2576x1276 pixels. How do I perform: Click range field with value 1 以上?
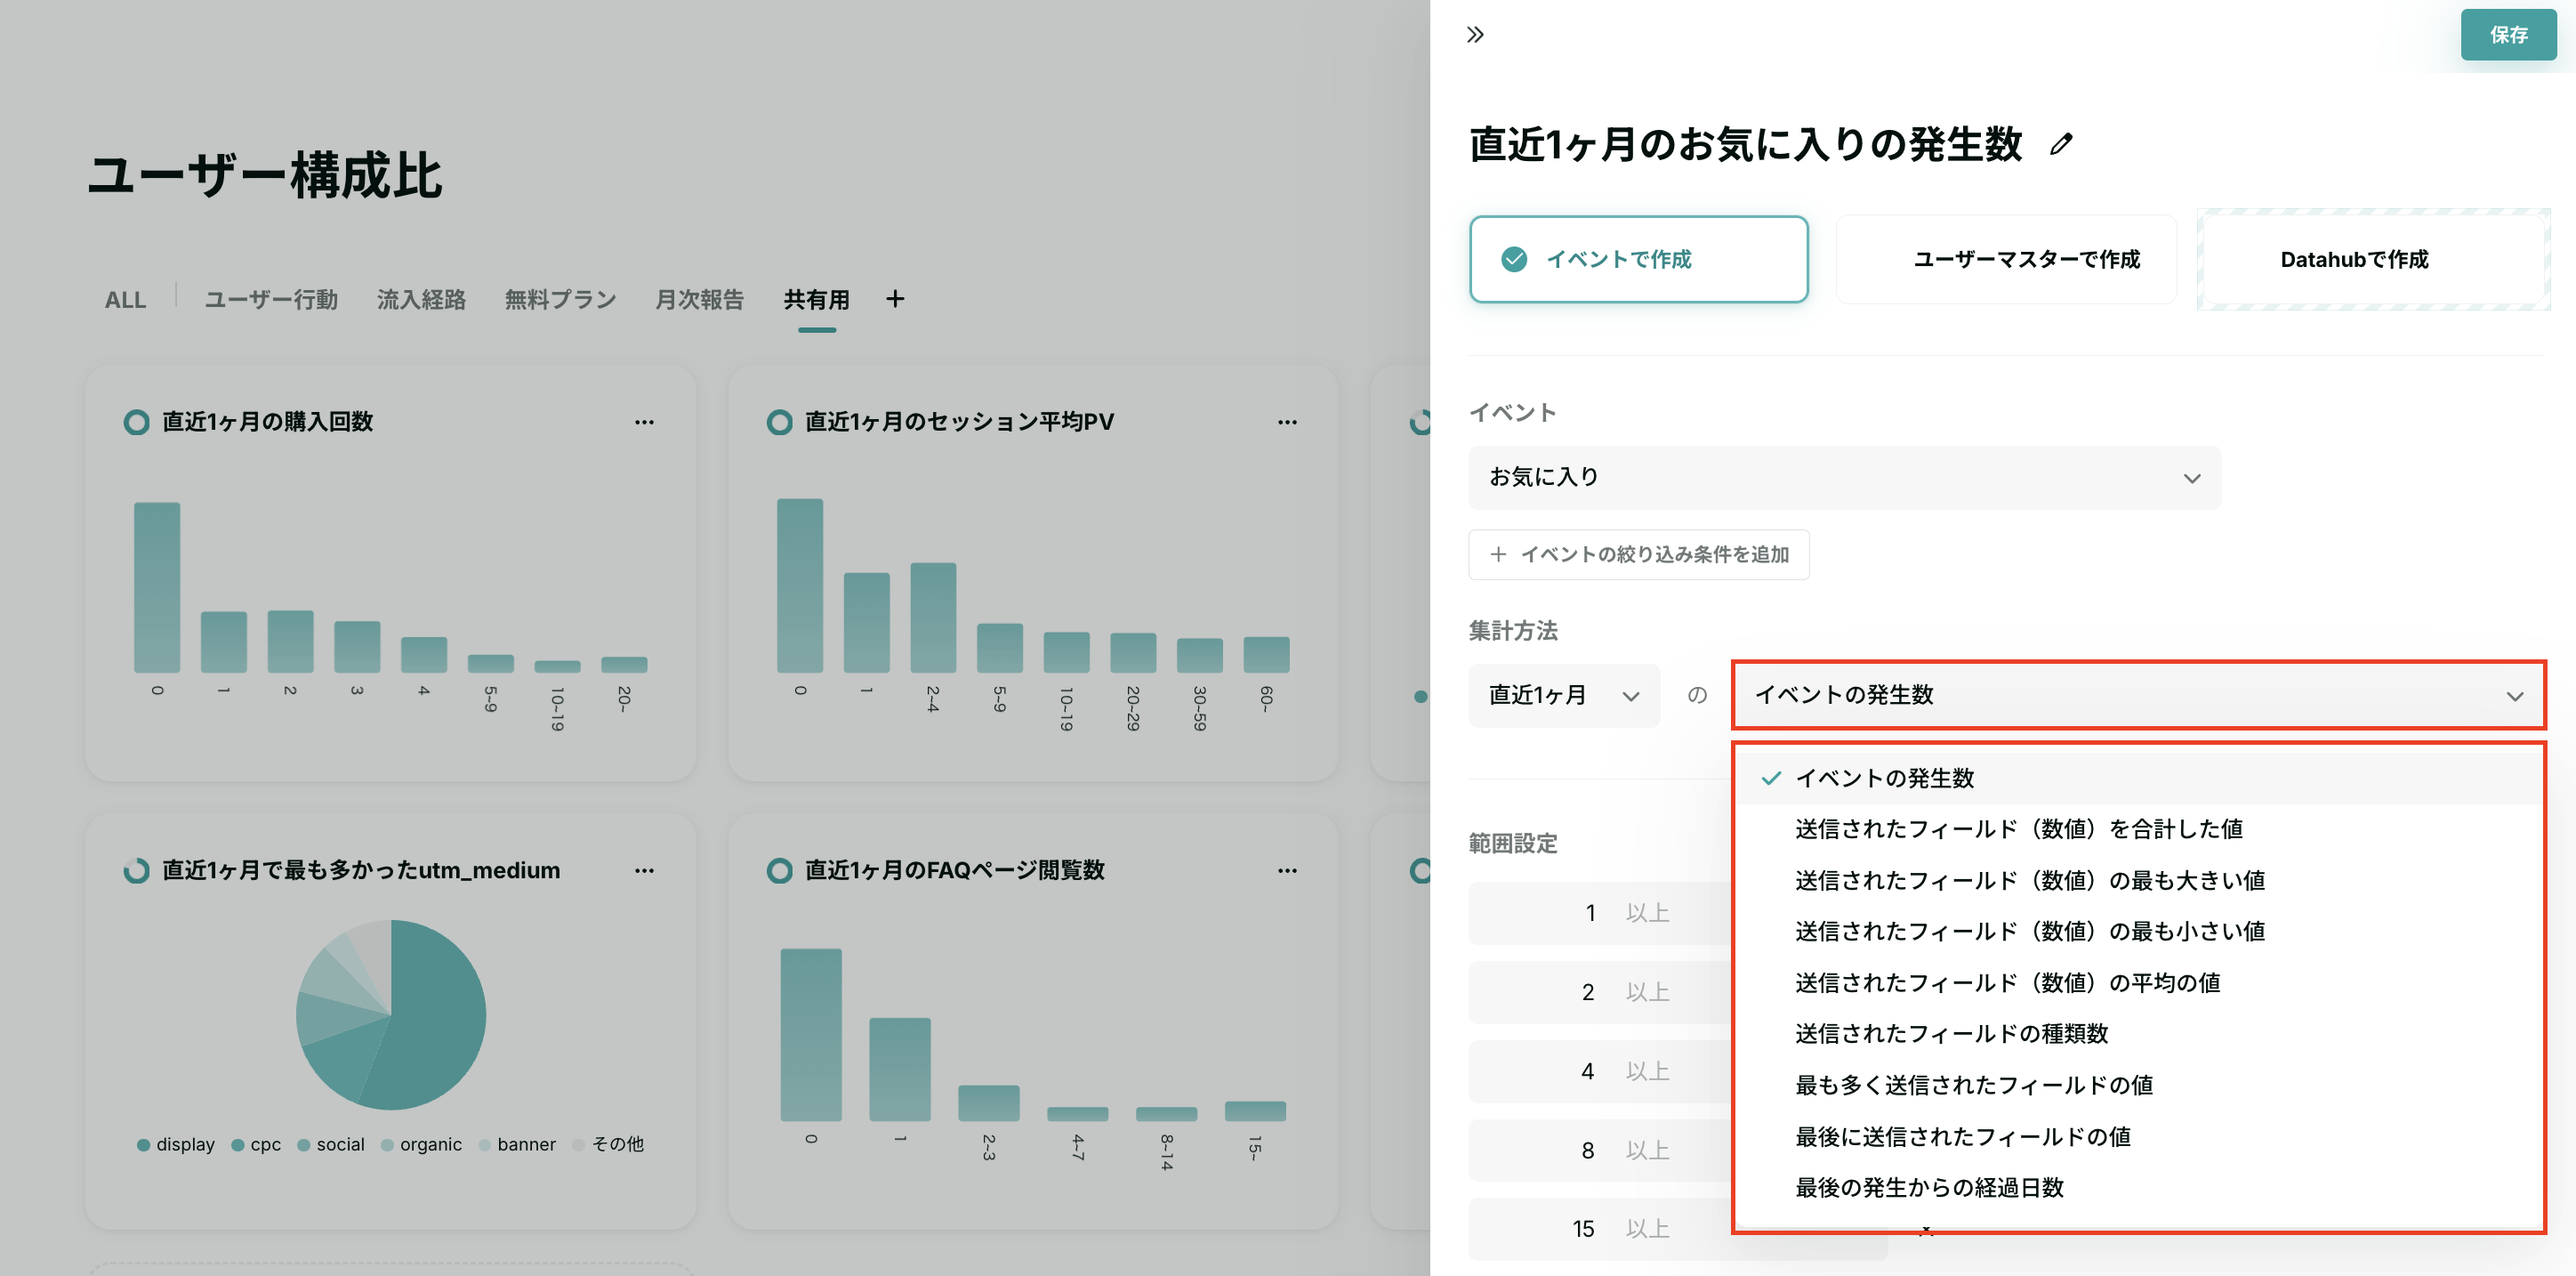click(1600, 913)
